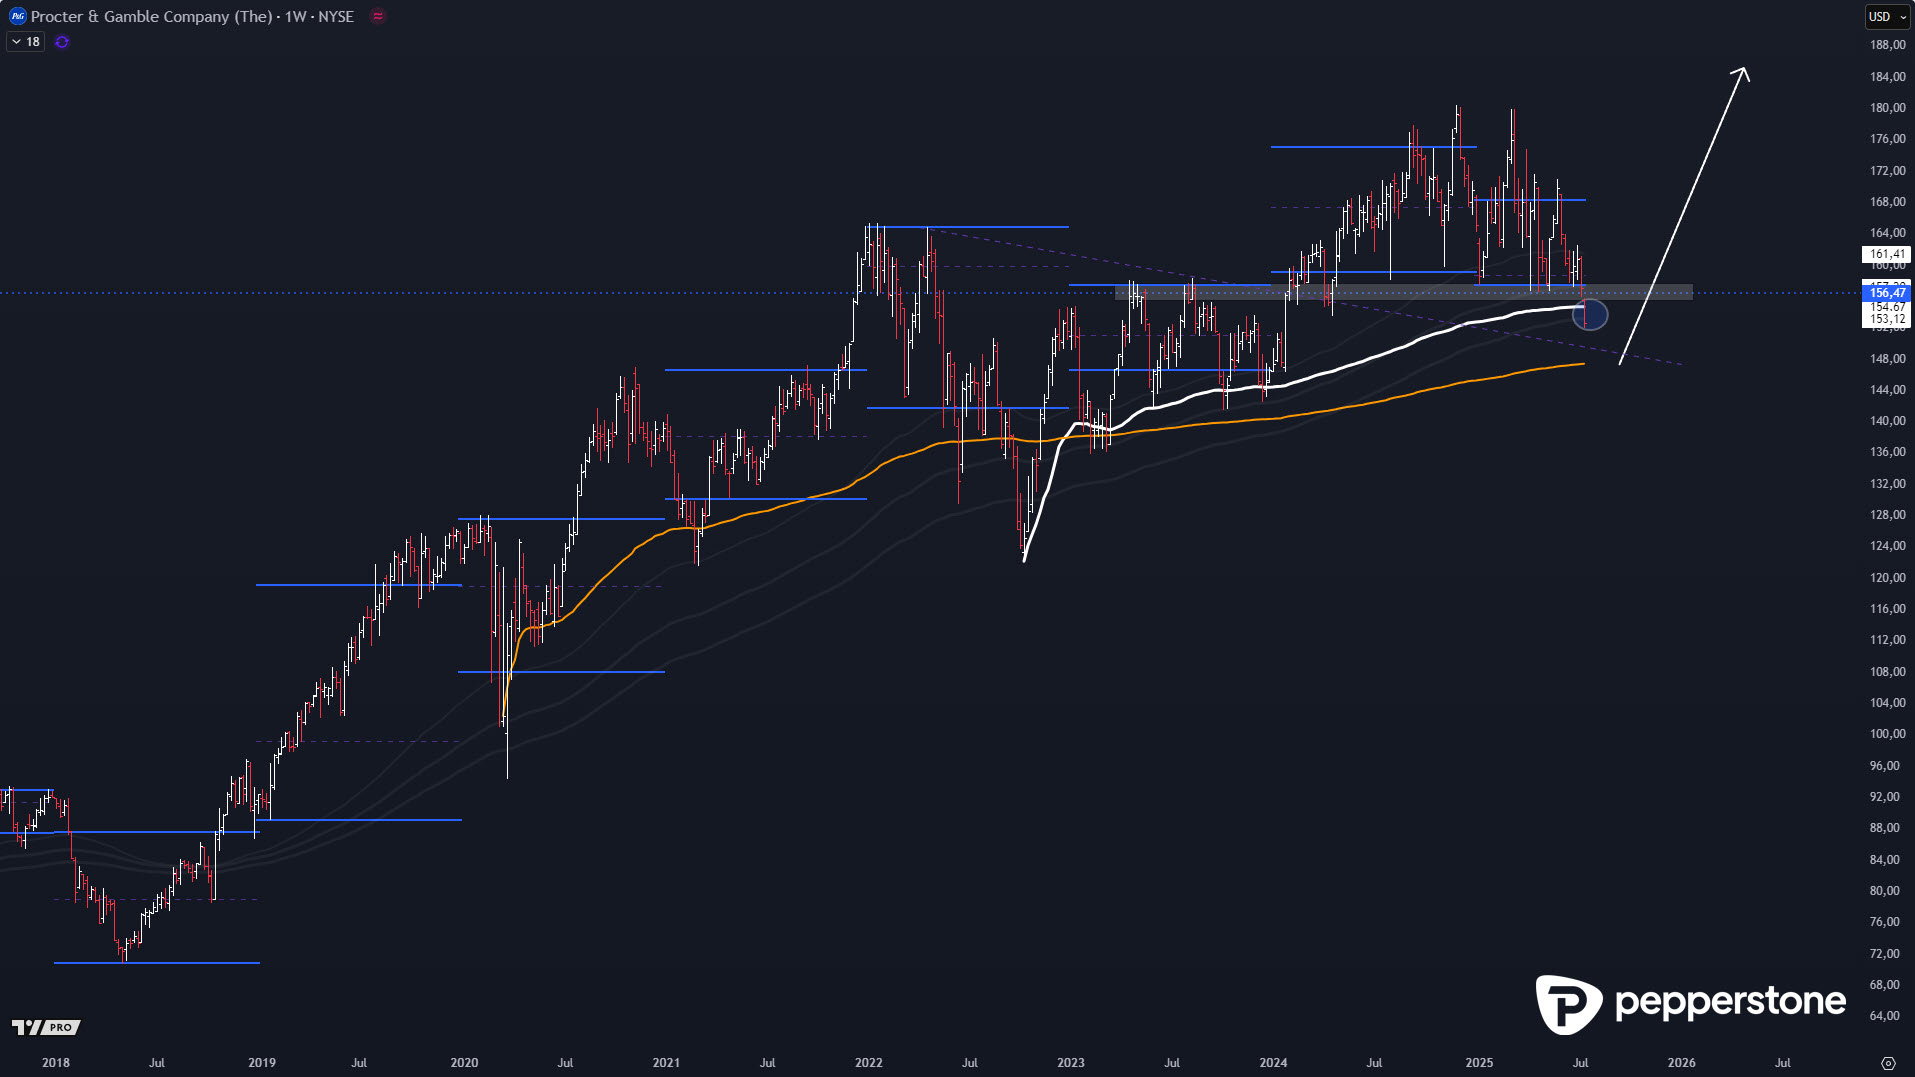This screenshot has width=1915, height=1077.
Task: Click the purple indicator refresh icon
Action: pos(62,42)
